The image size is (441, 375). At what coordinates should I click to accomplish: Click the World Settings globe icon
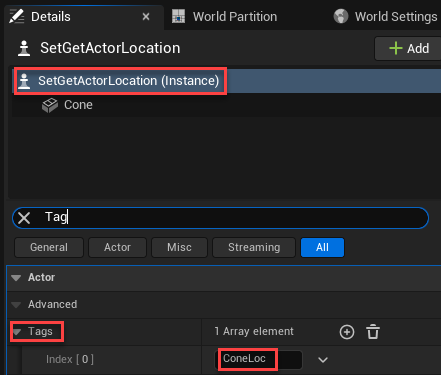[341, 16]
